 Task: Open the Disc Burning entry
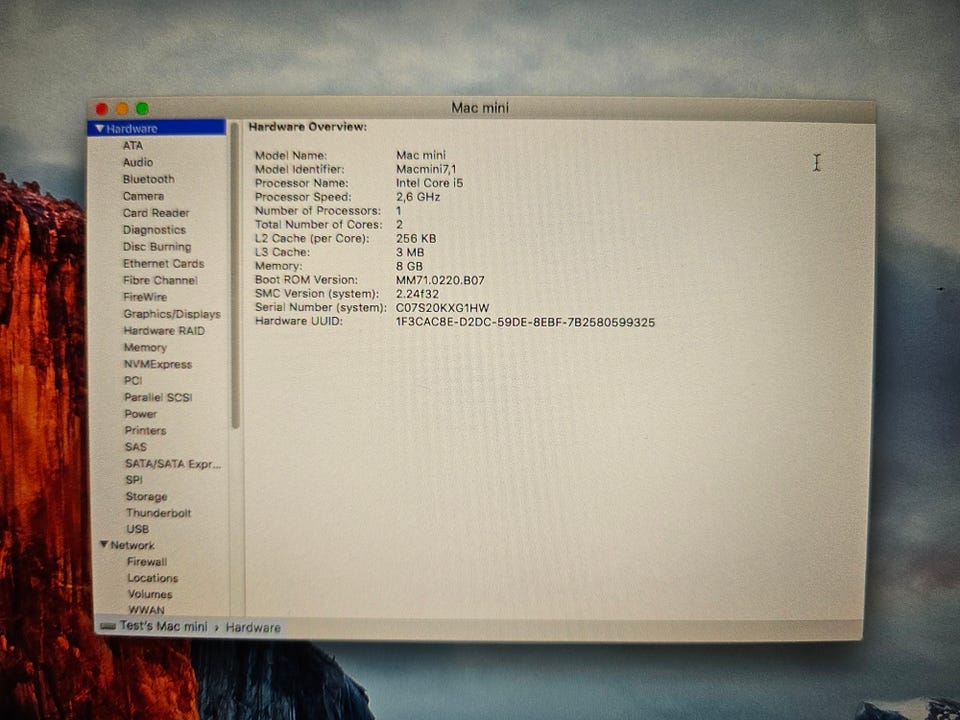tap(157, 247)
